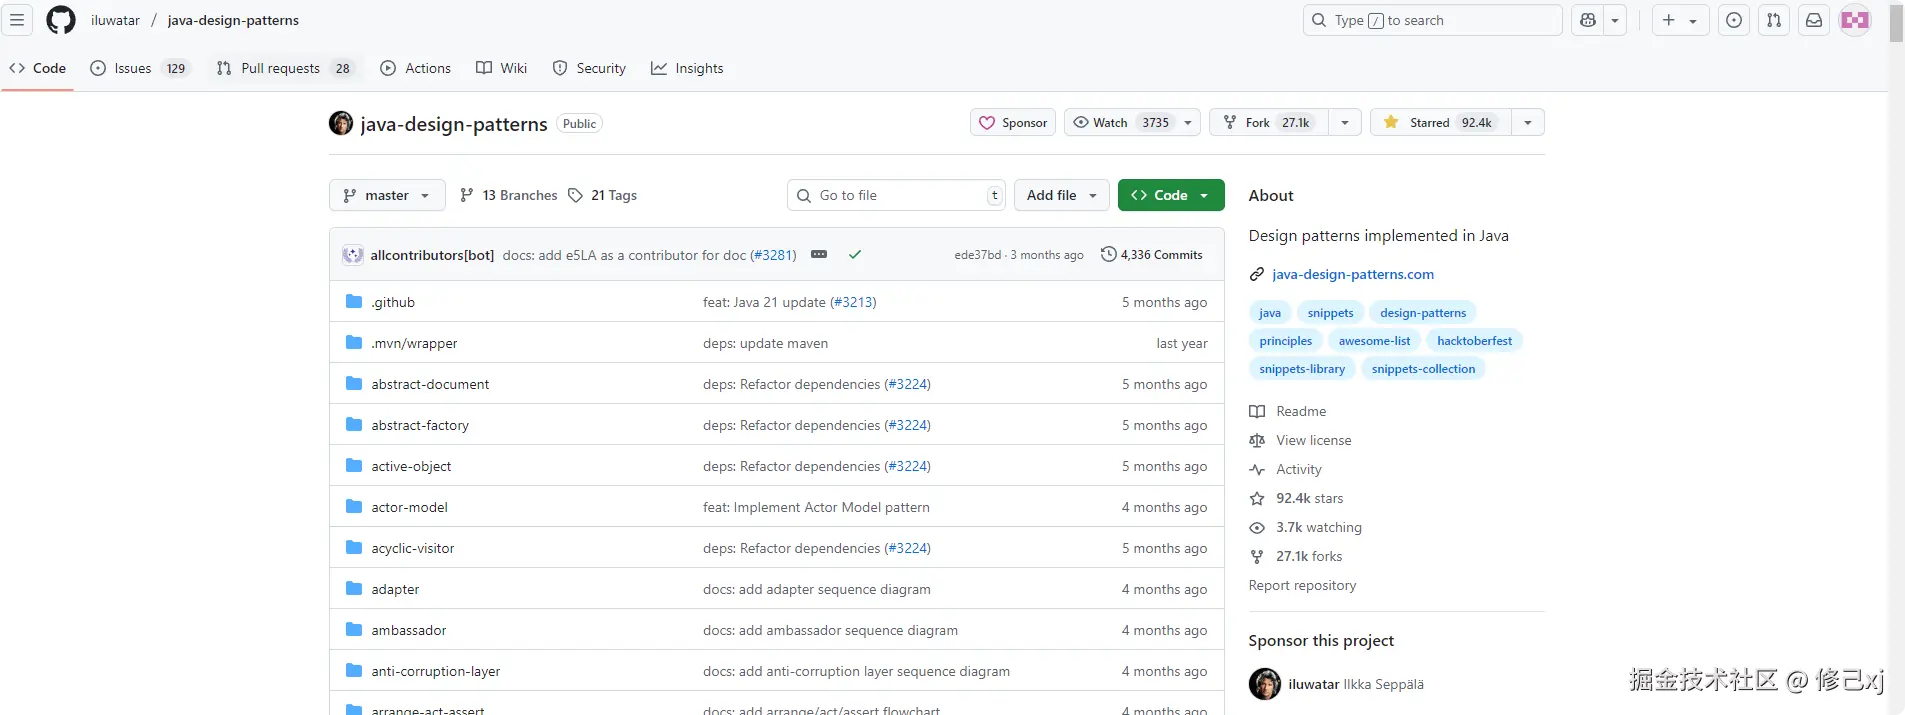Open java-design-patterns.com website link
The height and width of the screenshot is (715, 1905).
[1353, 274]
